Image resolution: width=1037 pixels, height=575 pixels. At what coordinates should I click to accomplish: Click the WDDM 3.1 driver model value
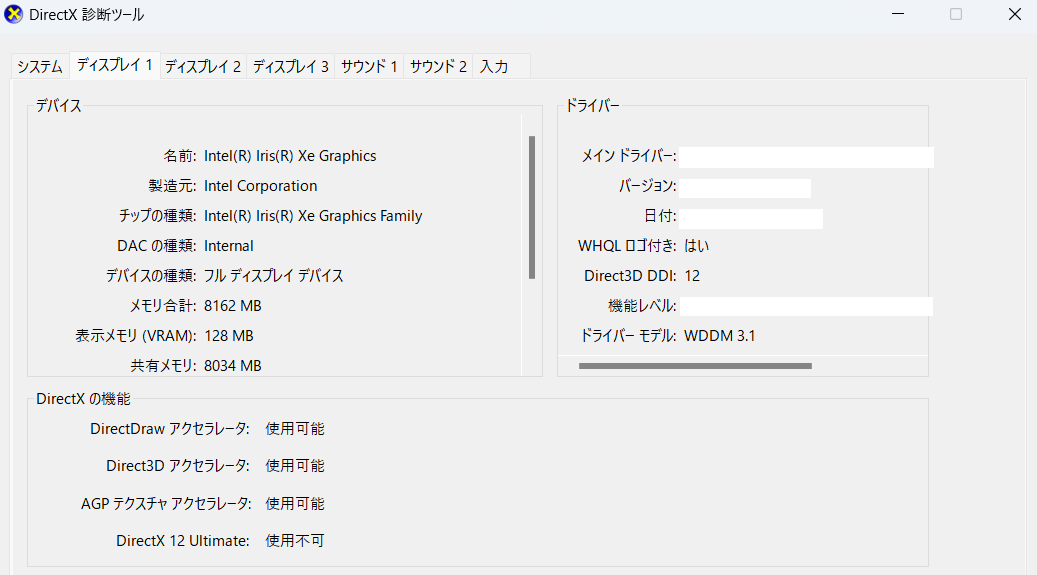tap(720, 336)
